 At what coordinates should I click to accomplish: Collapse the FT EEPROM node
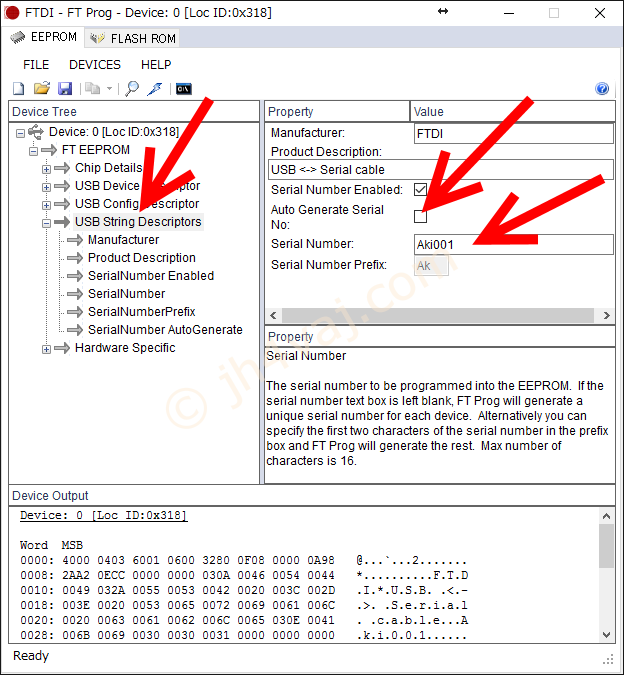(34, 151)
